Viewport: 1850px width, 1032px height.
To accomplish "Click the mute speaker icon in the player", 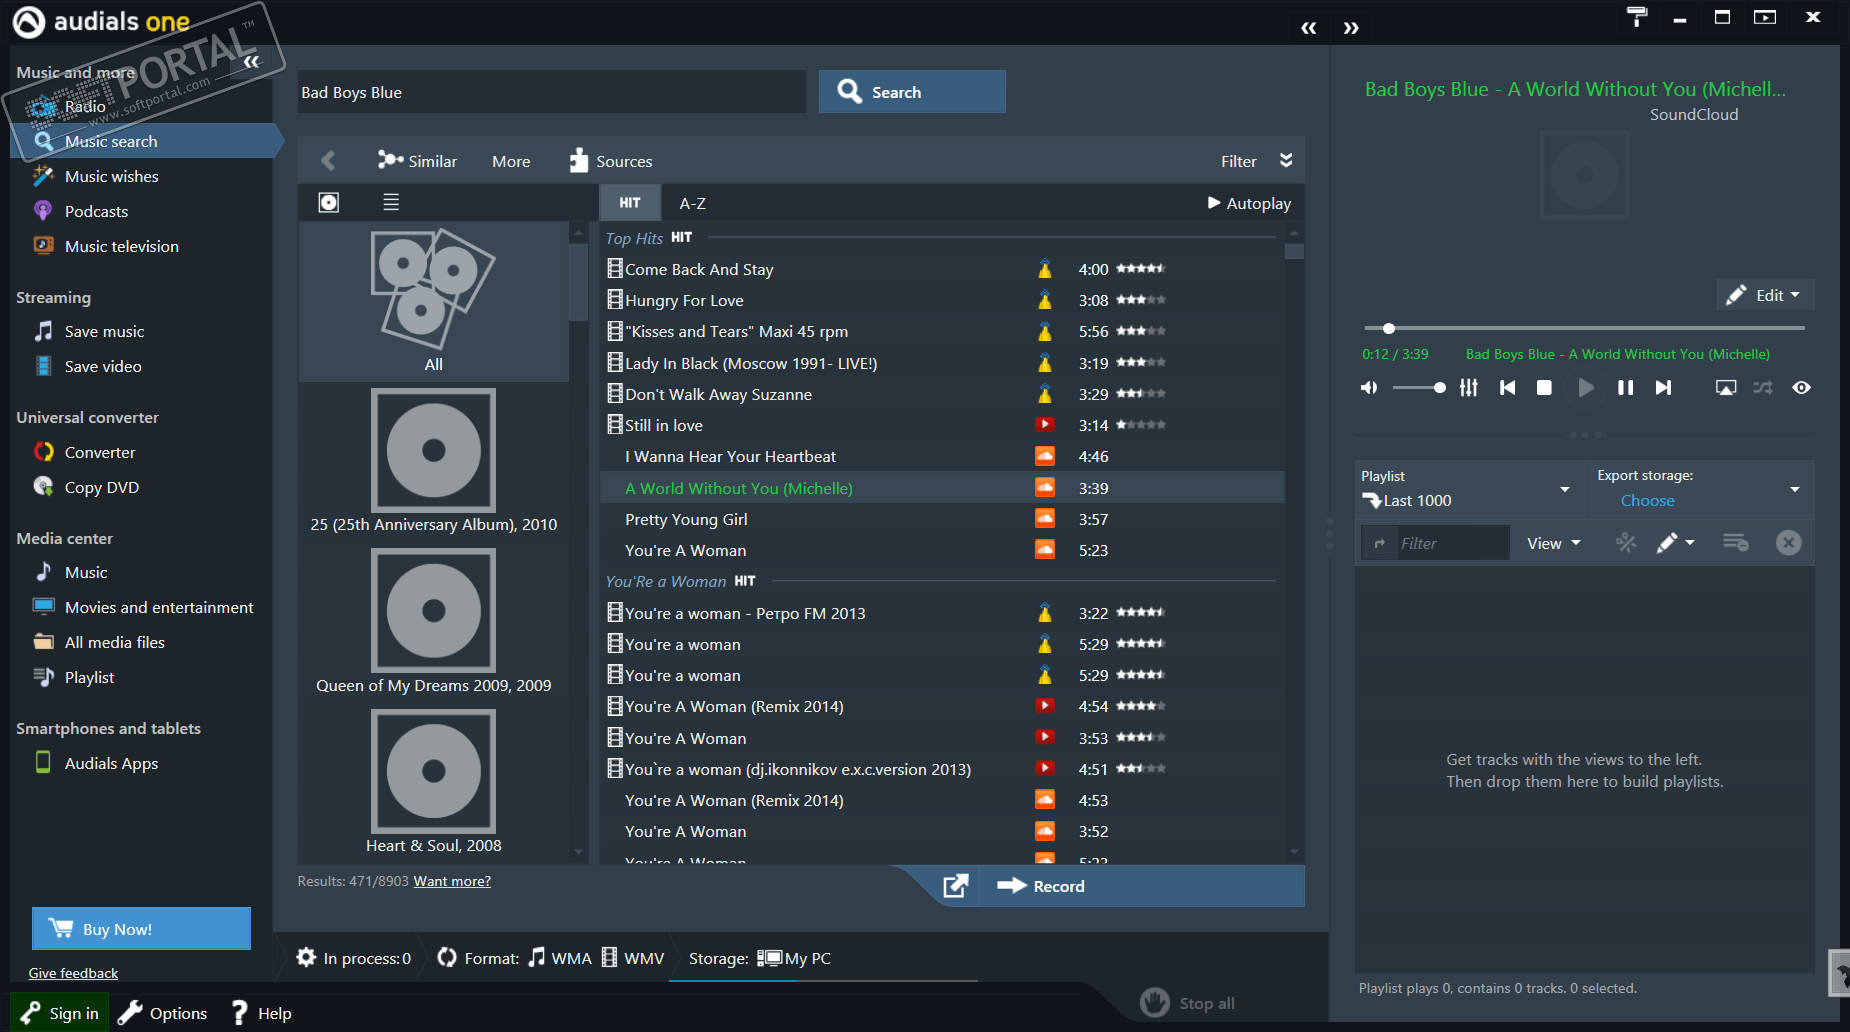I will (x=1369, y=387).
